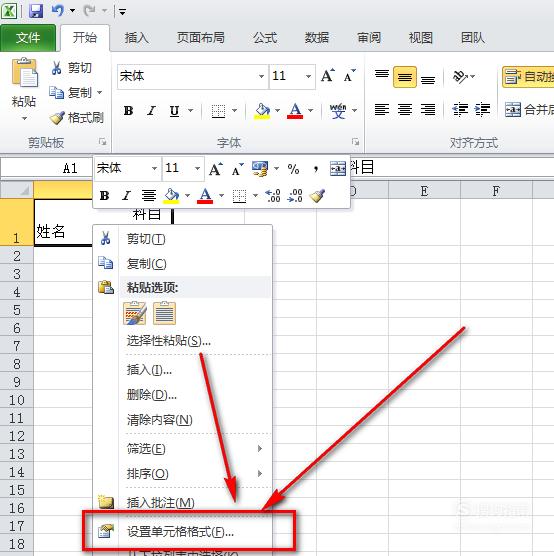Open ribbon fill color dropdown arrow
The image size is (554, 556).
tap(277, 111)
